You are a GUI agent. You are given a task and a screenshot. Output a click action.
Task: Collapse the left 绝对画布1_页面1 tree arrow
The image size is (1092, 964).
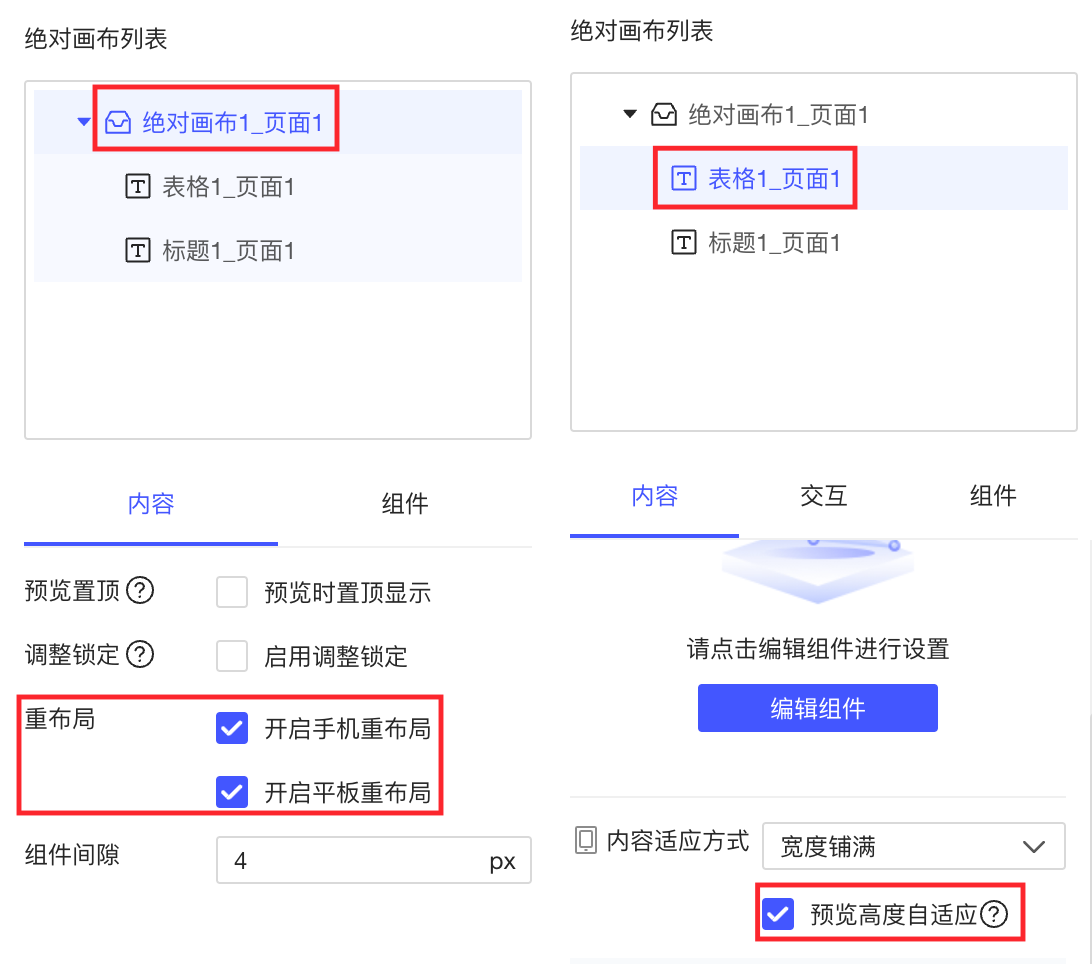[84, 122]
